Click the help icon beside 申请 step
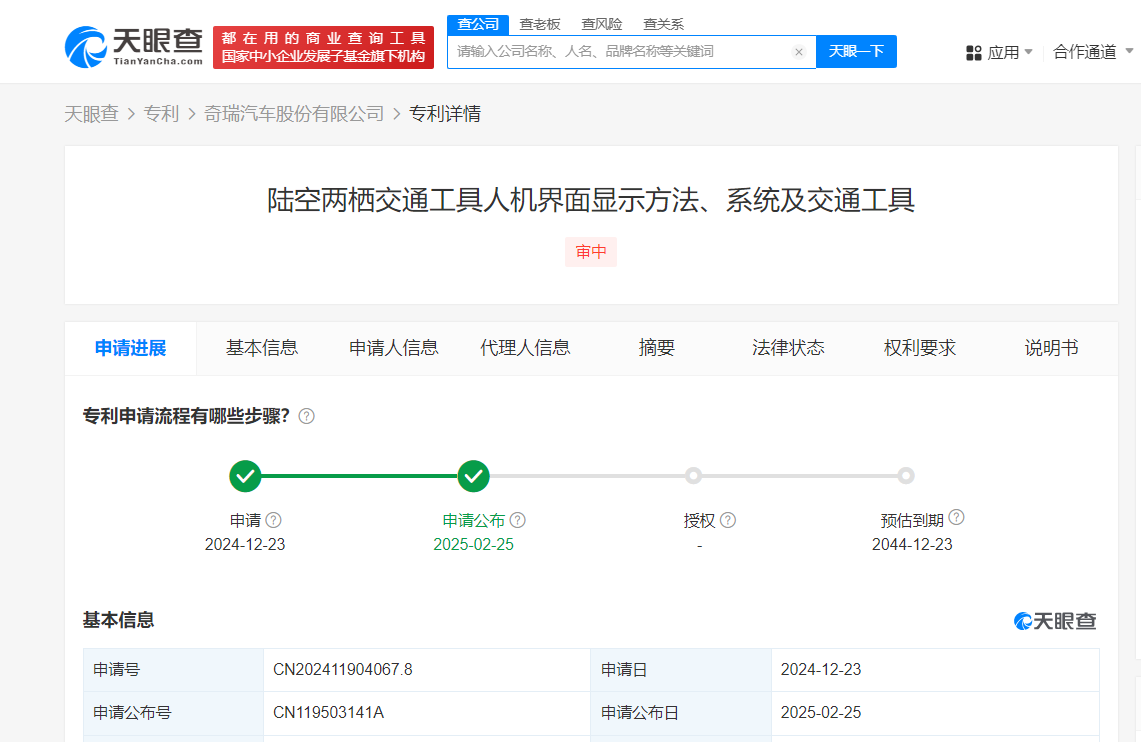 pyautogui.click(x=274, y=520)
